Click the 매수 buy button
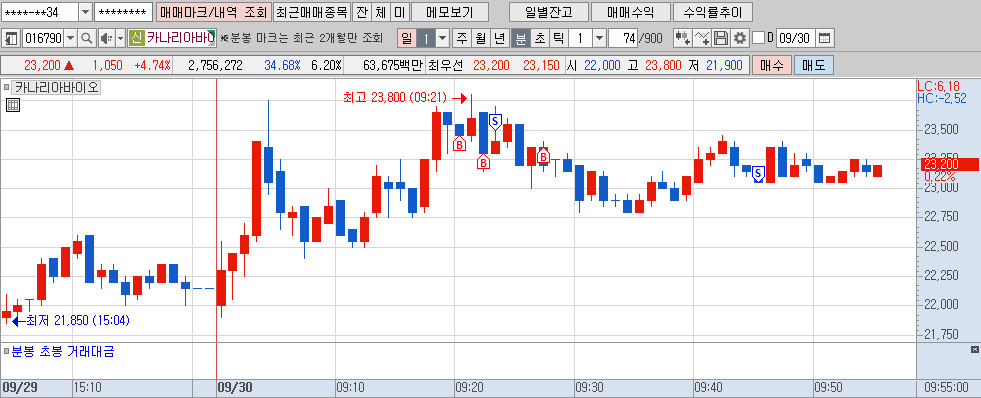 coord(772,65)
